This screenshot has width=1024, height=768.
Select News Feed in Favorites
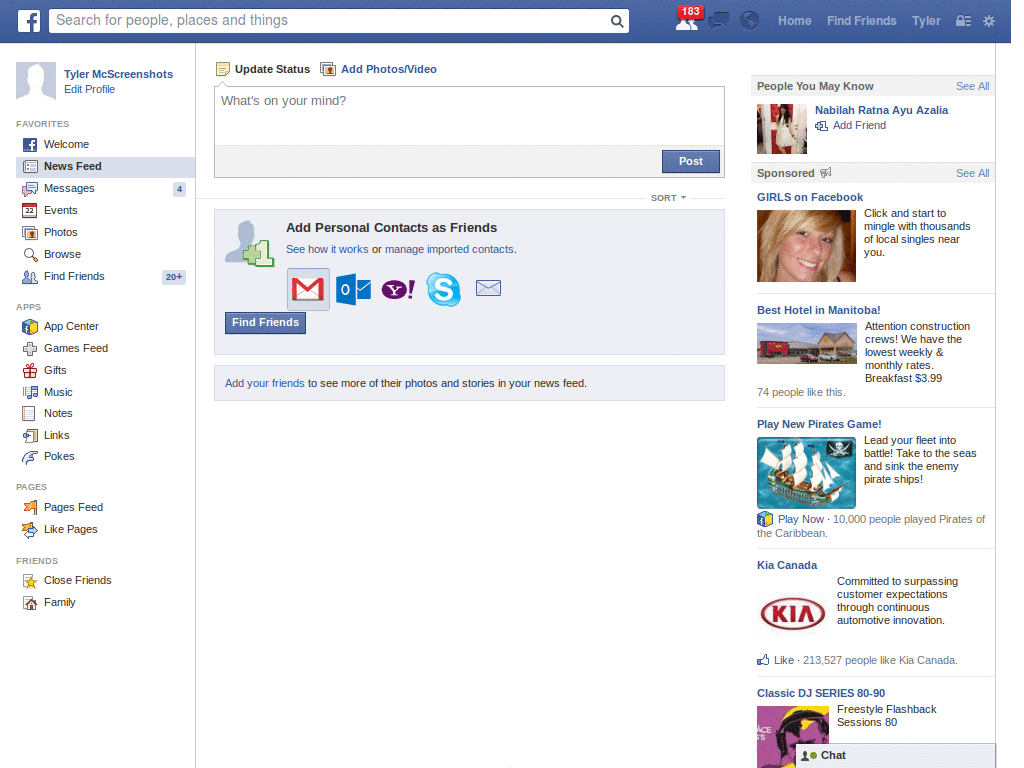tap(105, 167)
